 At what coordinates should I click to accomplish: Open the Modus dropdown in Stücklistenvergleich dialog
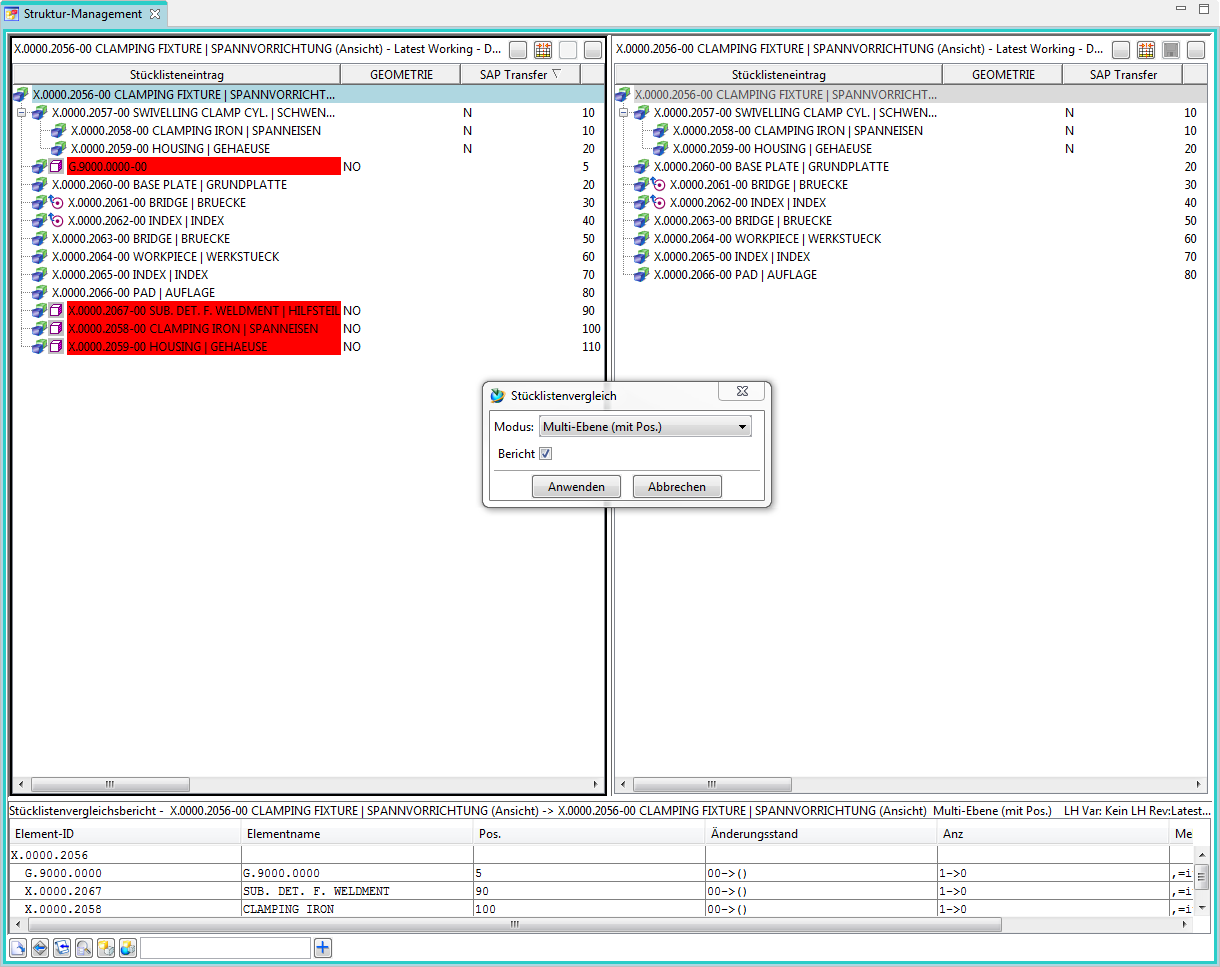pos(645,427)
